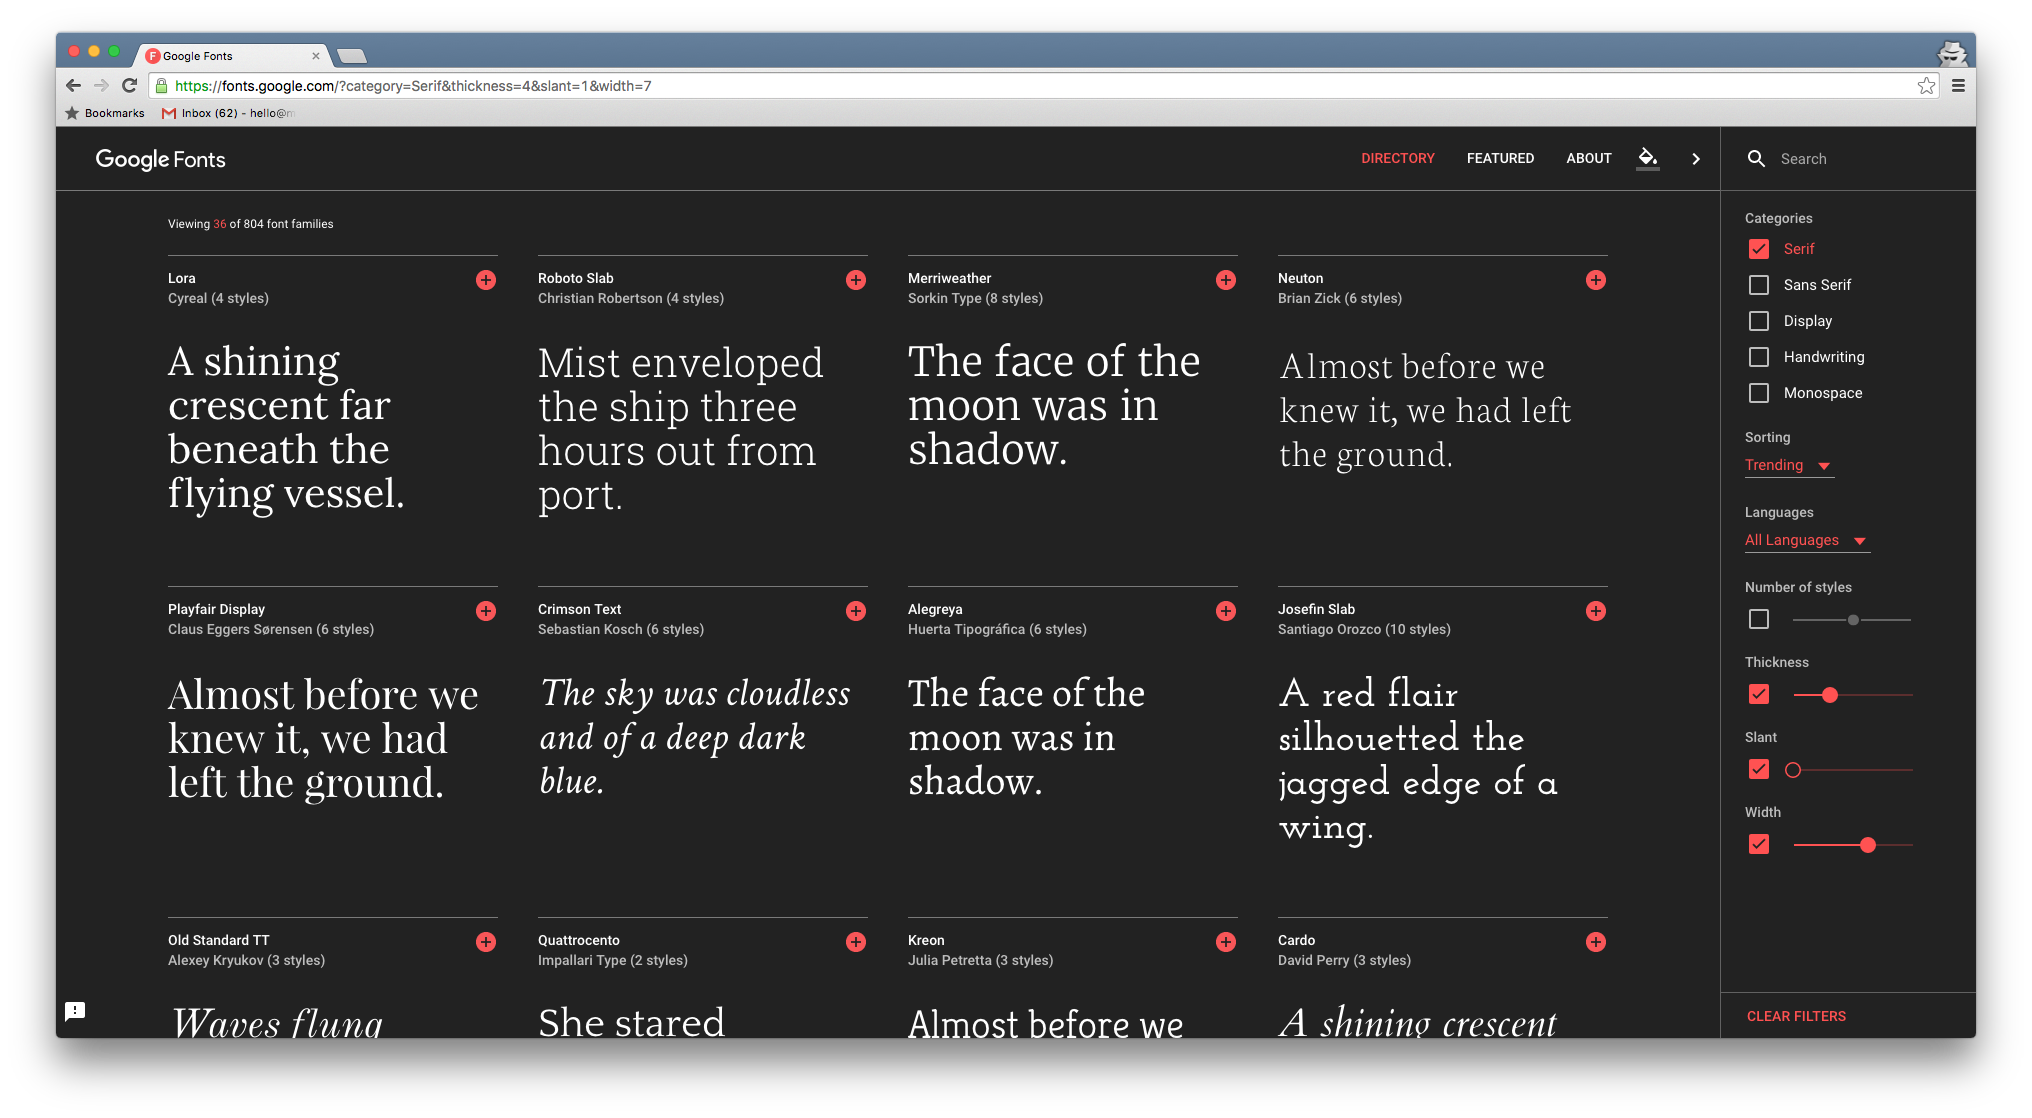Viewport: 2032px width, 1118px height.
Task: Click the Number of styles slider handle
Action: pyautogui.click(x=1853, y=620)
